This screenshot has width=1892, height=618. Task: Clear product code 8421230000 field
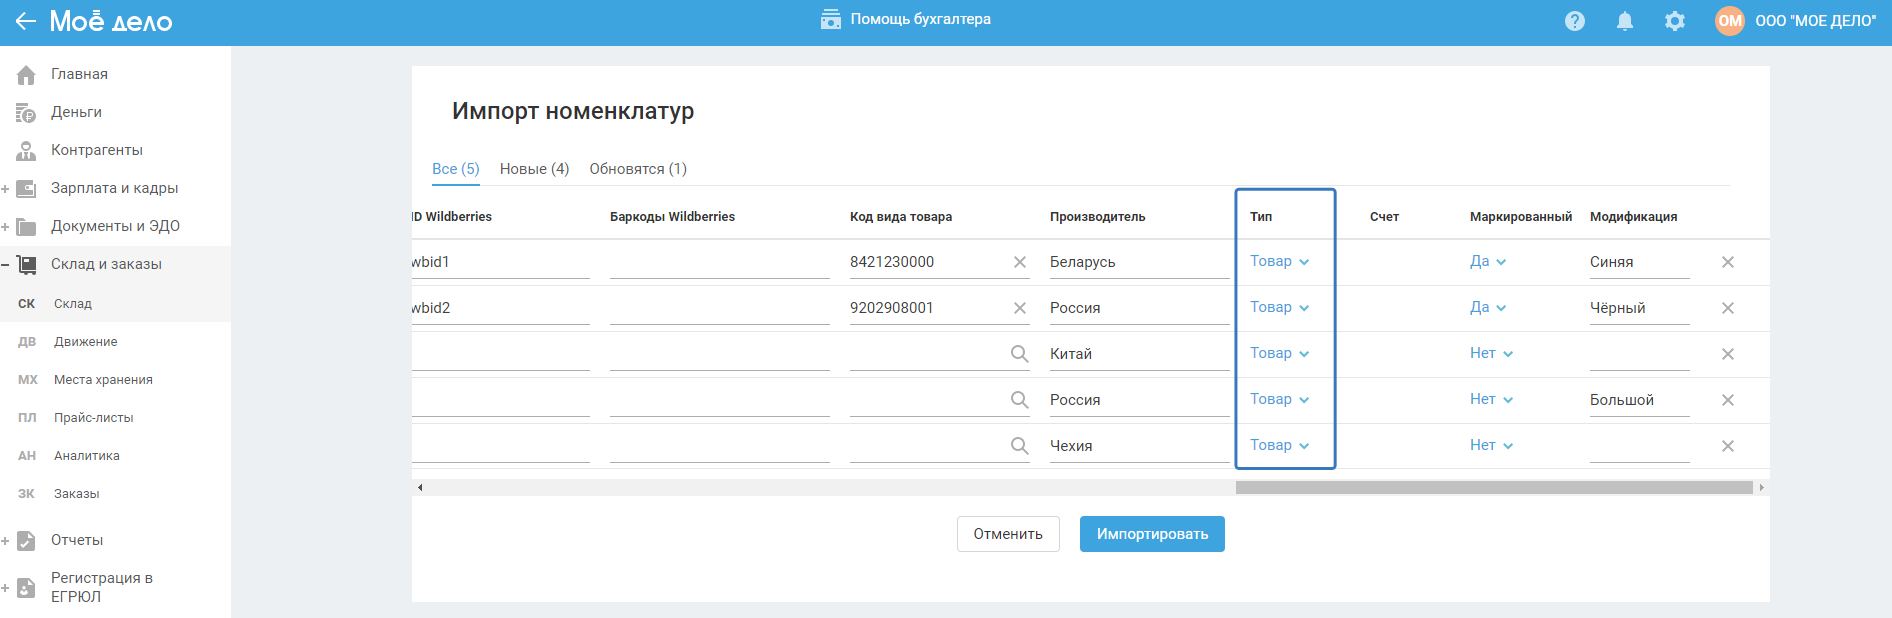tap(1020, 262)
